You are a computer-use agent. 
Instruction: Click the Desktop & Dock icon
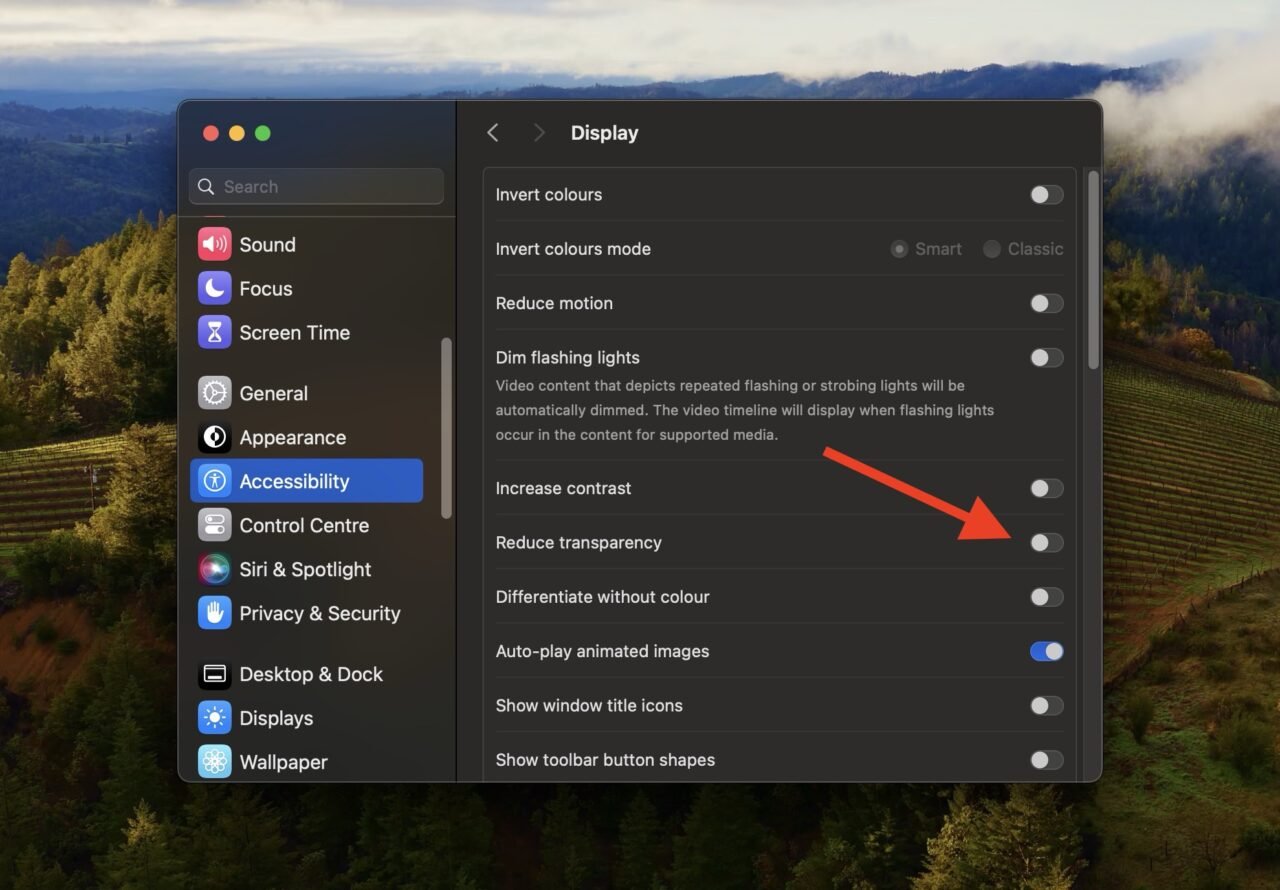tap(214, 674)
